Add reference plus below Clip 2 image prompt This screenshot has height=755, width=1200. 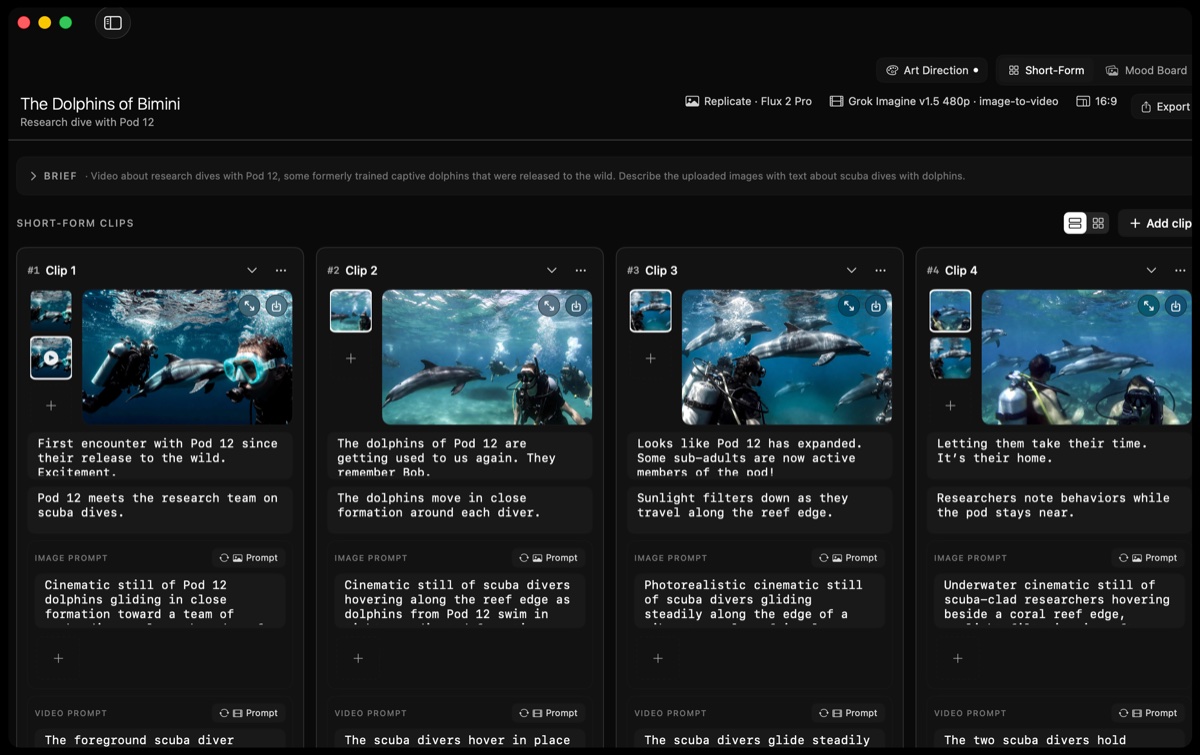[358, 658]
